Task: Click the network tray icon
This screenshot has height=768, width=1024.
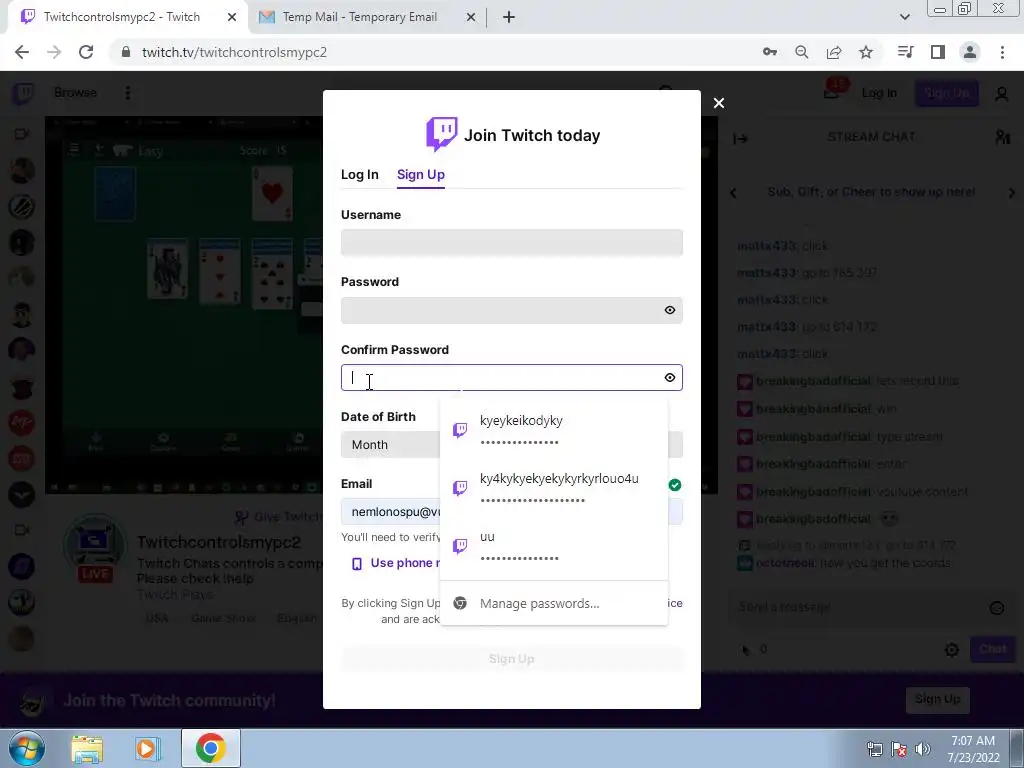Action: (x=874, y=749)
